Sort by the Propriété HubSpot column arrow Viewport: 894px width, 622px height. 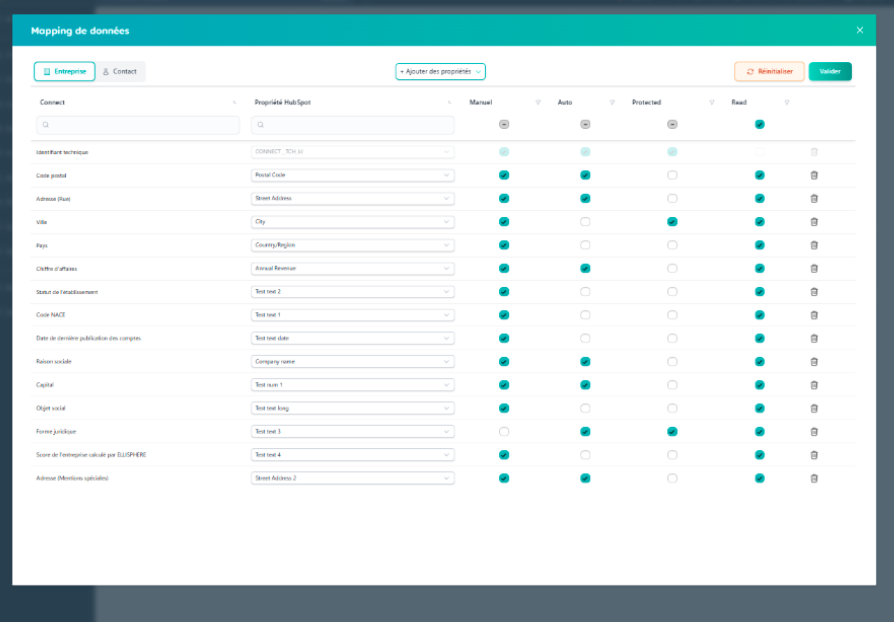pyautogui.click(x=447, y=102)
